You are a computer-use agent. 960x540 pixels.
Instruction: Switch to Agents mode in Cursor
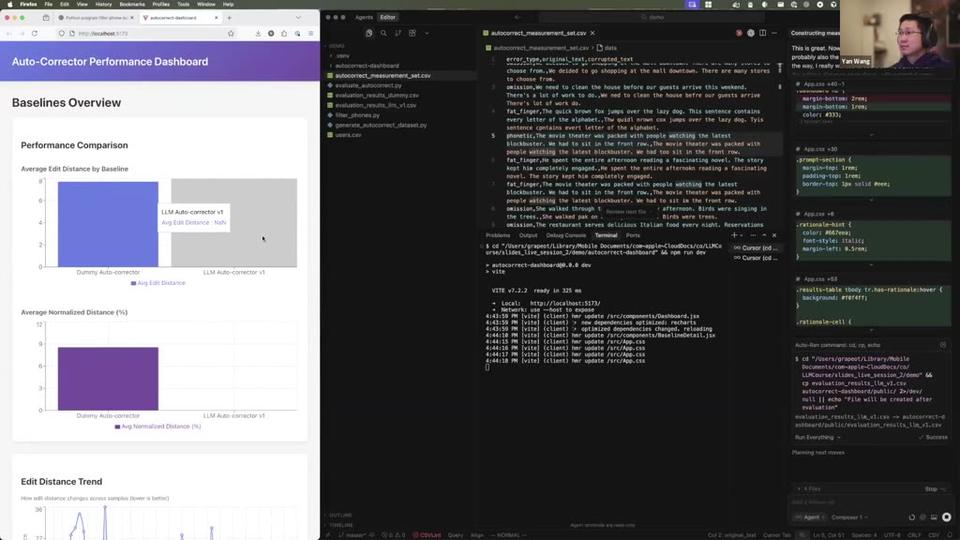(364, 17)
